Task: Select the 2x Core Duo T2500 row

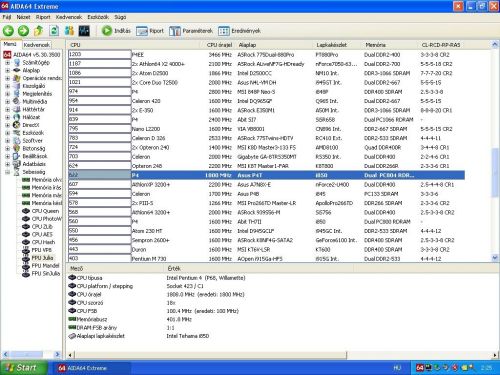Action: click(x=266, y=82)
